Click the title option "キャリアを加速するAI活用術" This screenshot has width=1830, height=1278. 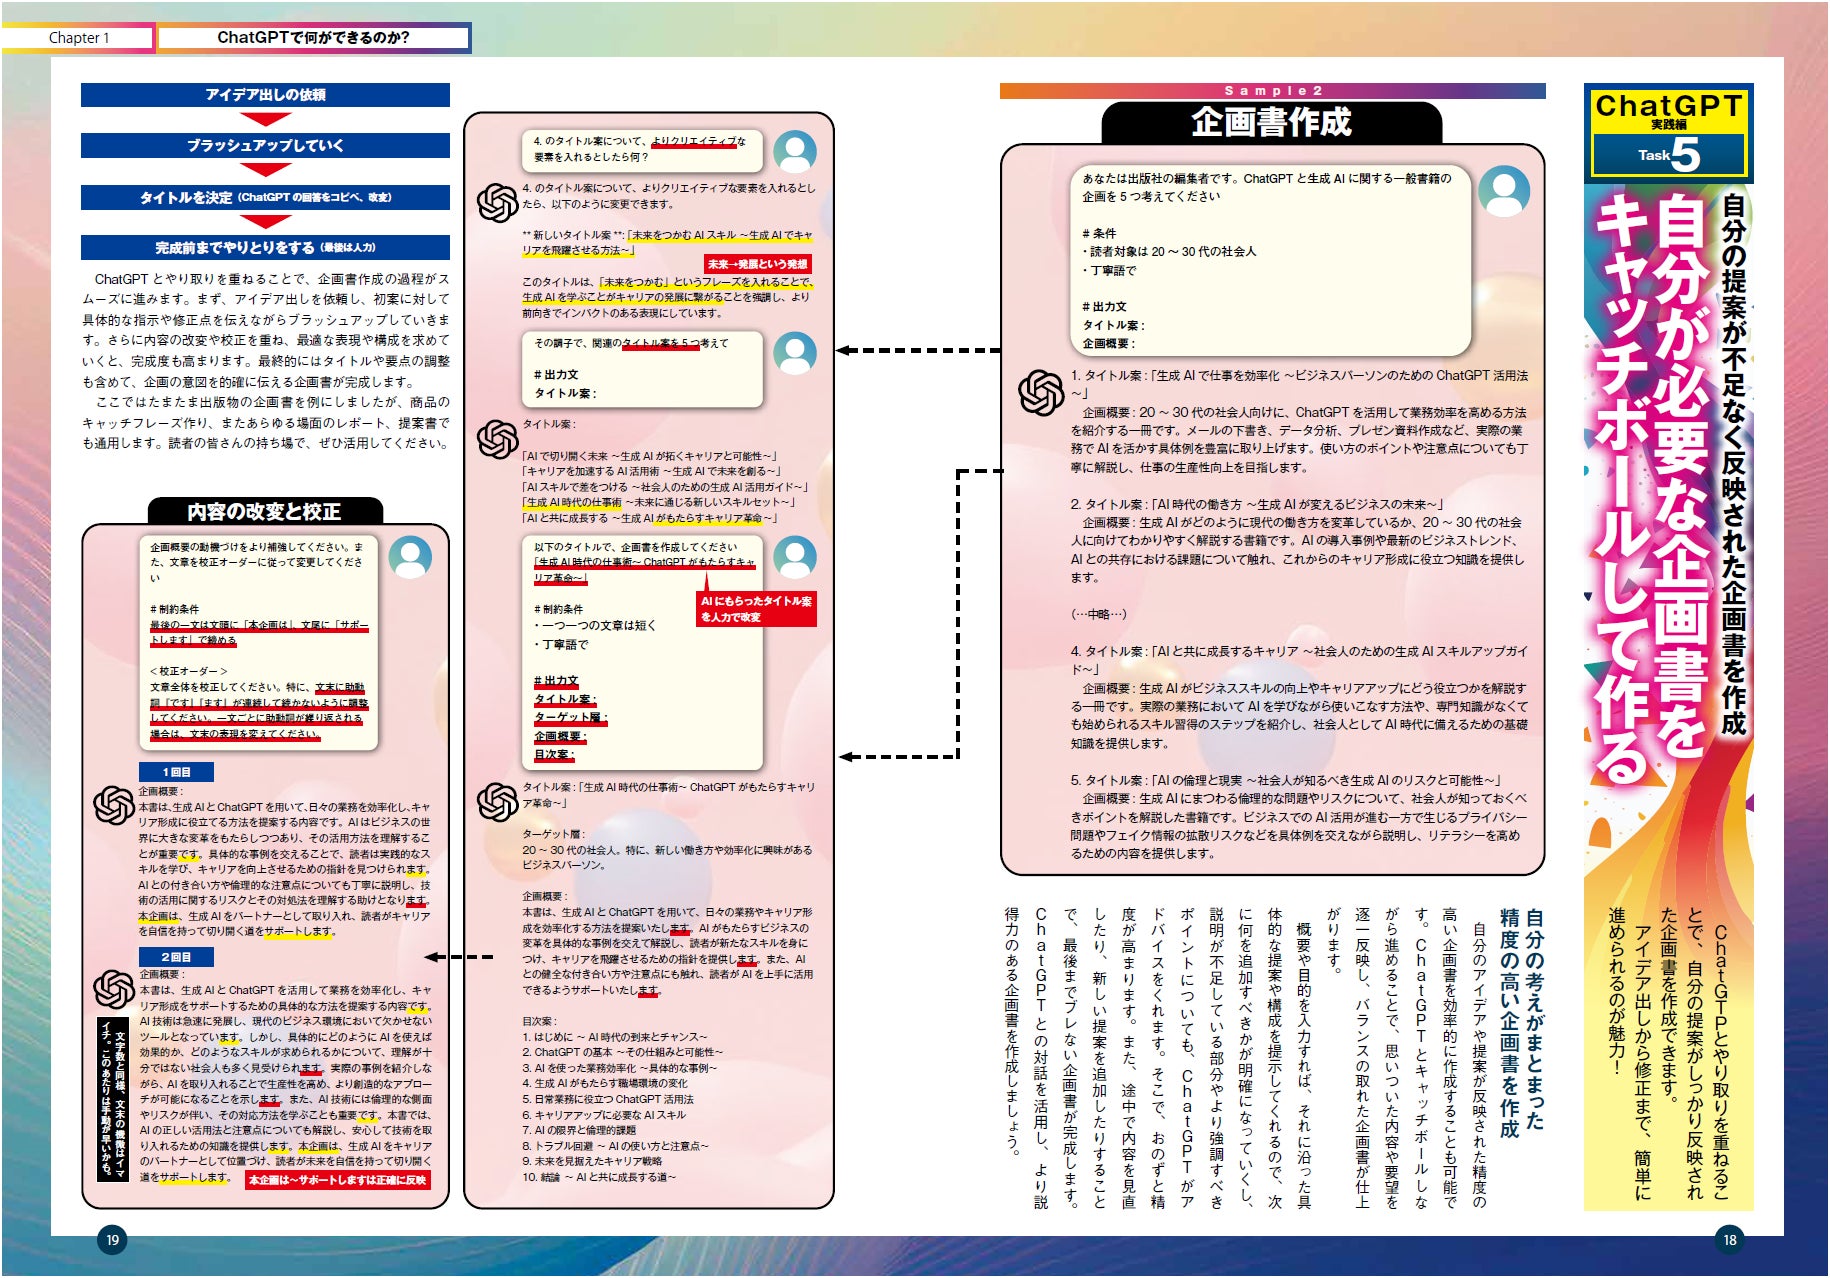point(652,471)
